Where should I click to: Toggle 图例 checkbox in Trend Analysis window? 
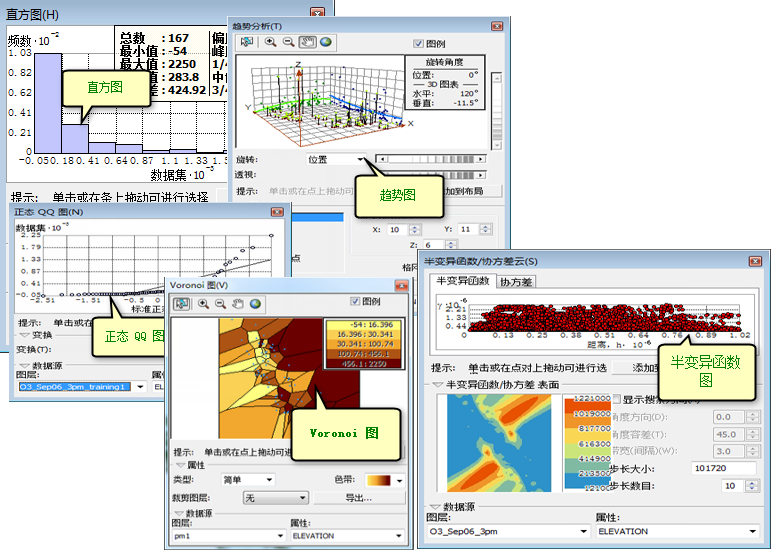click(418, 43)
